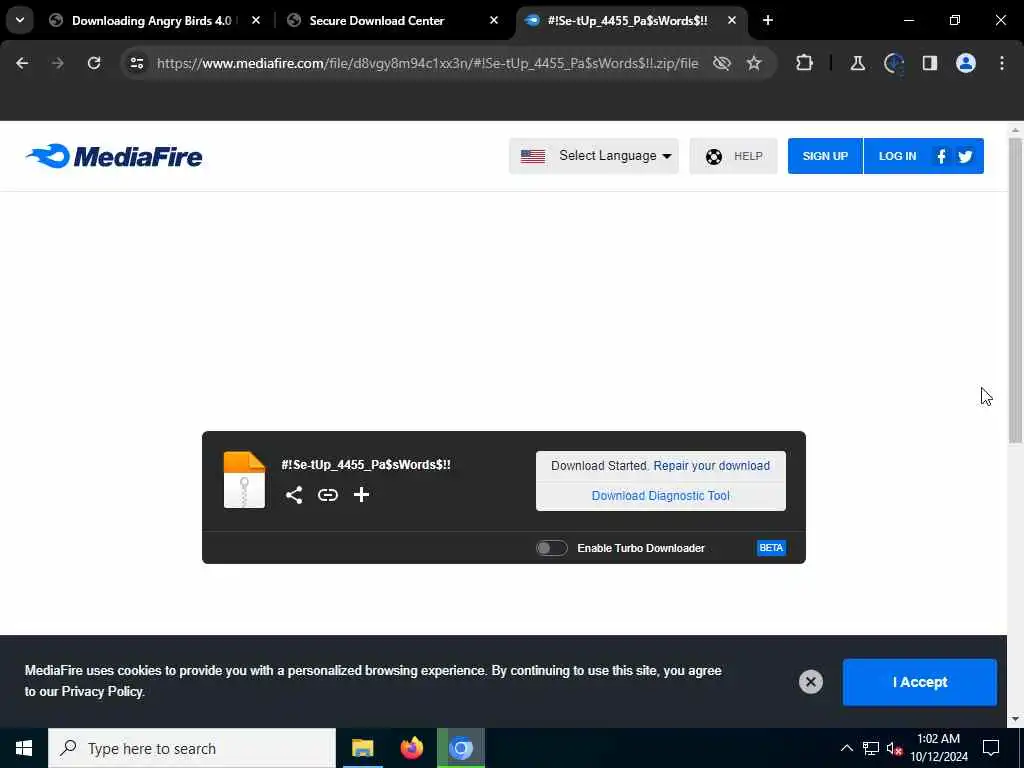View site information icon in address bar
This screenshot has width=1024, height=768.
point(136,63)
